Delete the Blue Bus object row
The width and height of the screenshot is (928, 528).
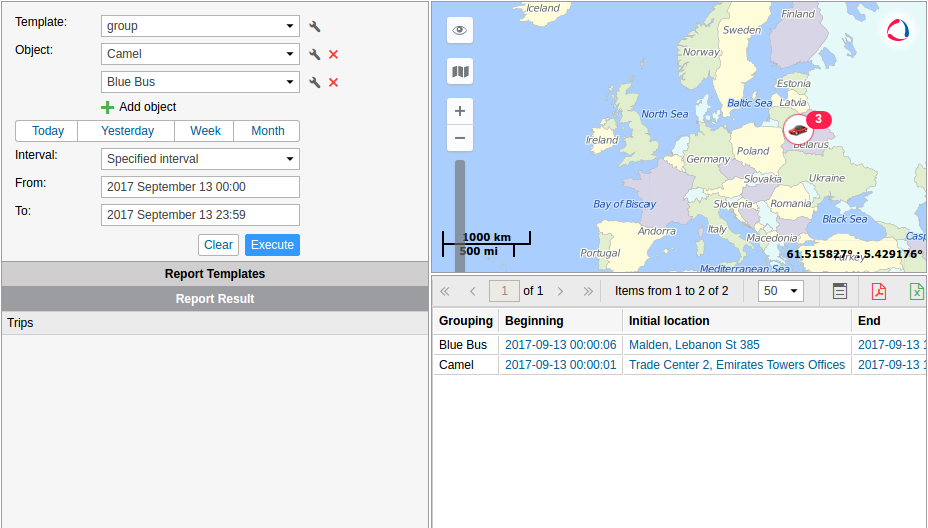click(334, 83)
